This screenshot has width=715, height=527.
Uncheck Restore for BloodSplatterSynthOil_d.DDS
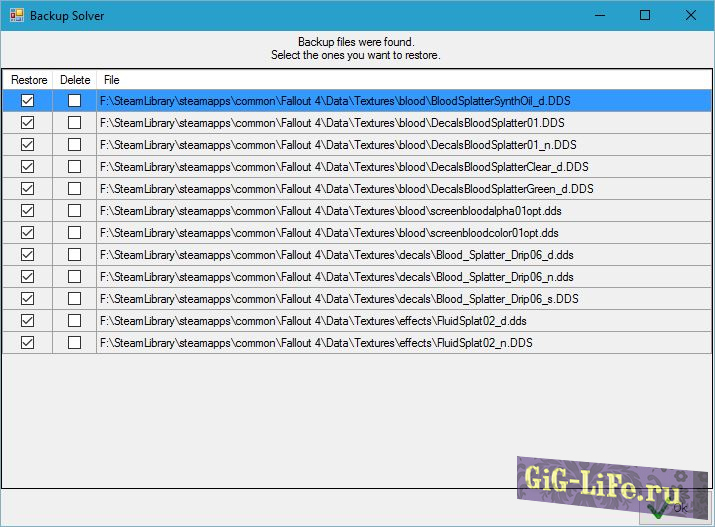coord(27,100)
